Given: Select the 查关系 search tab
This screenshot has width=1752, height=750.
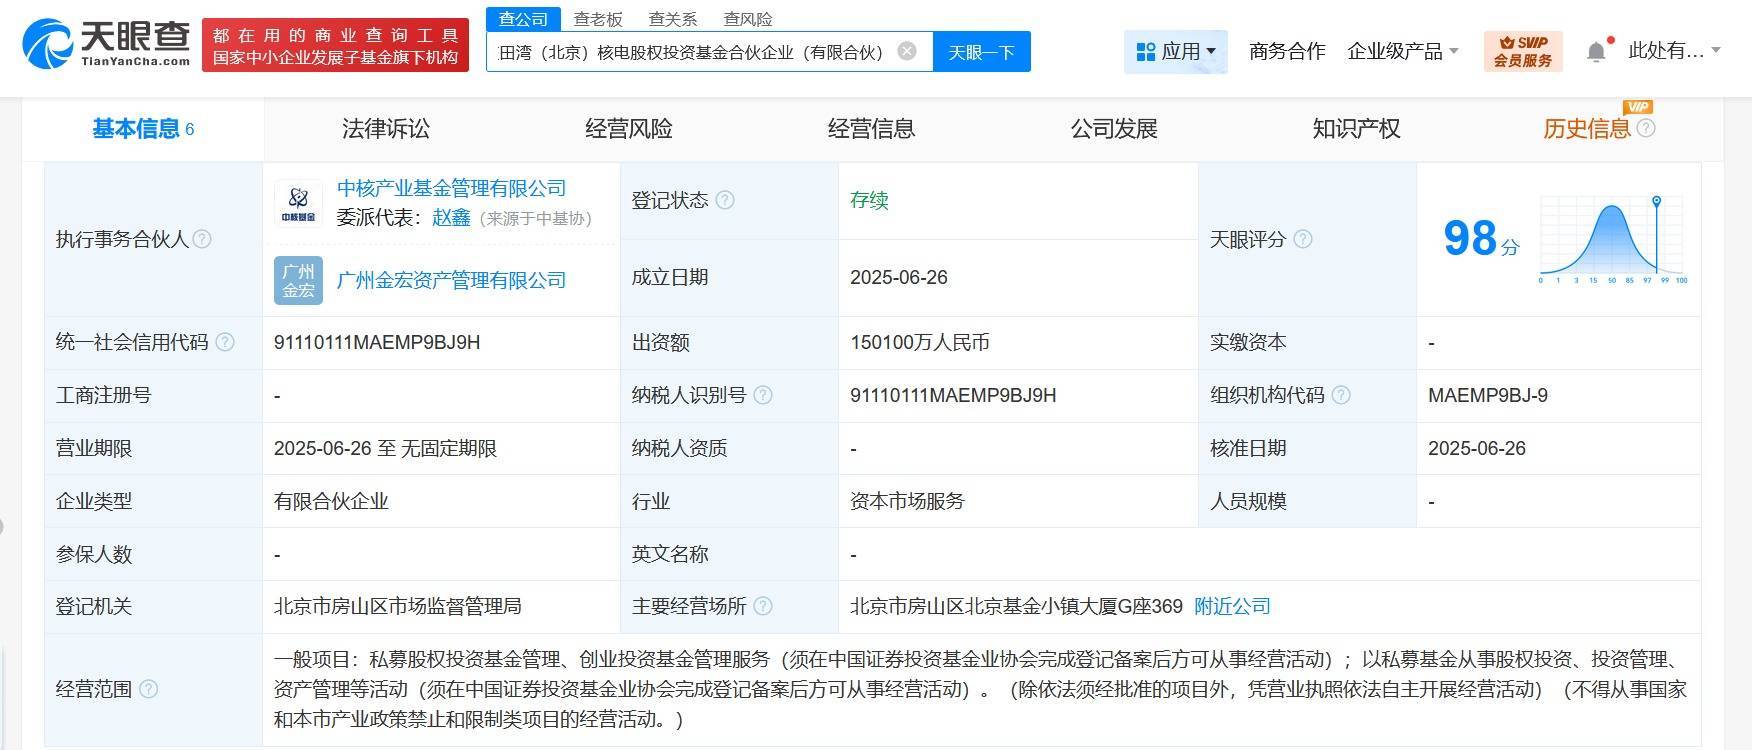Looking at the screenshot, I should tap(673, 19).
